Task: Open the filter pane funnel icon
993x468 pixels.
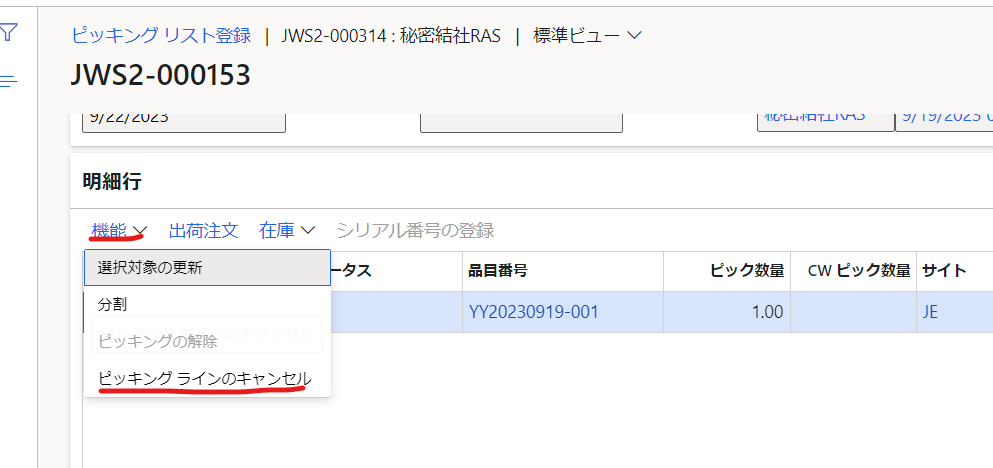Action: [8, 32]
